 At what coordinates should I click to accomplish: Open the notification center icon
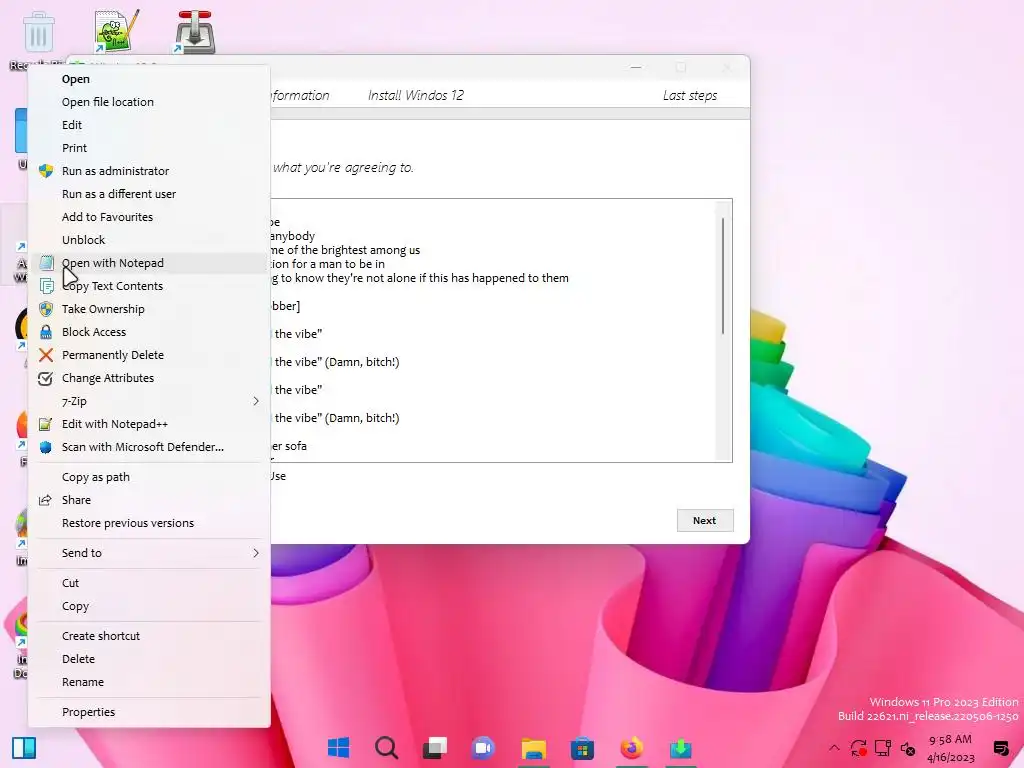coord(1000,748)
